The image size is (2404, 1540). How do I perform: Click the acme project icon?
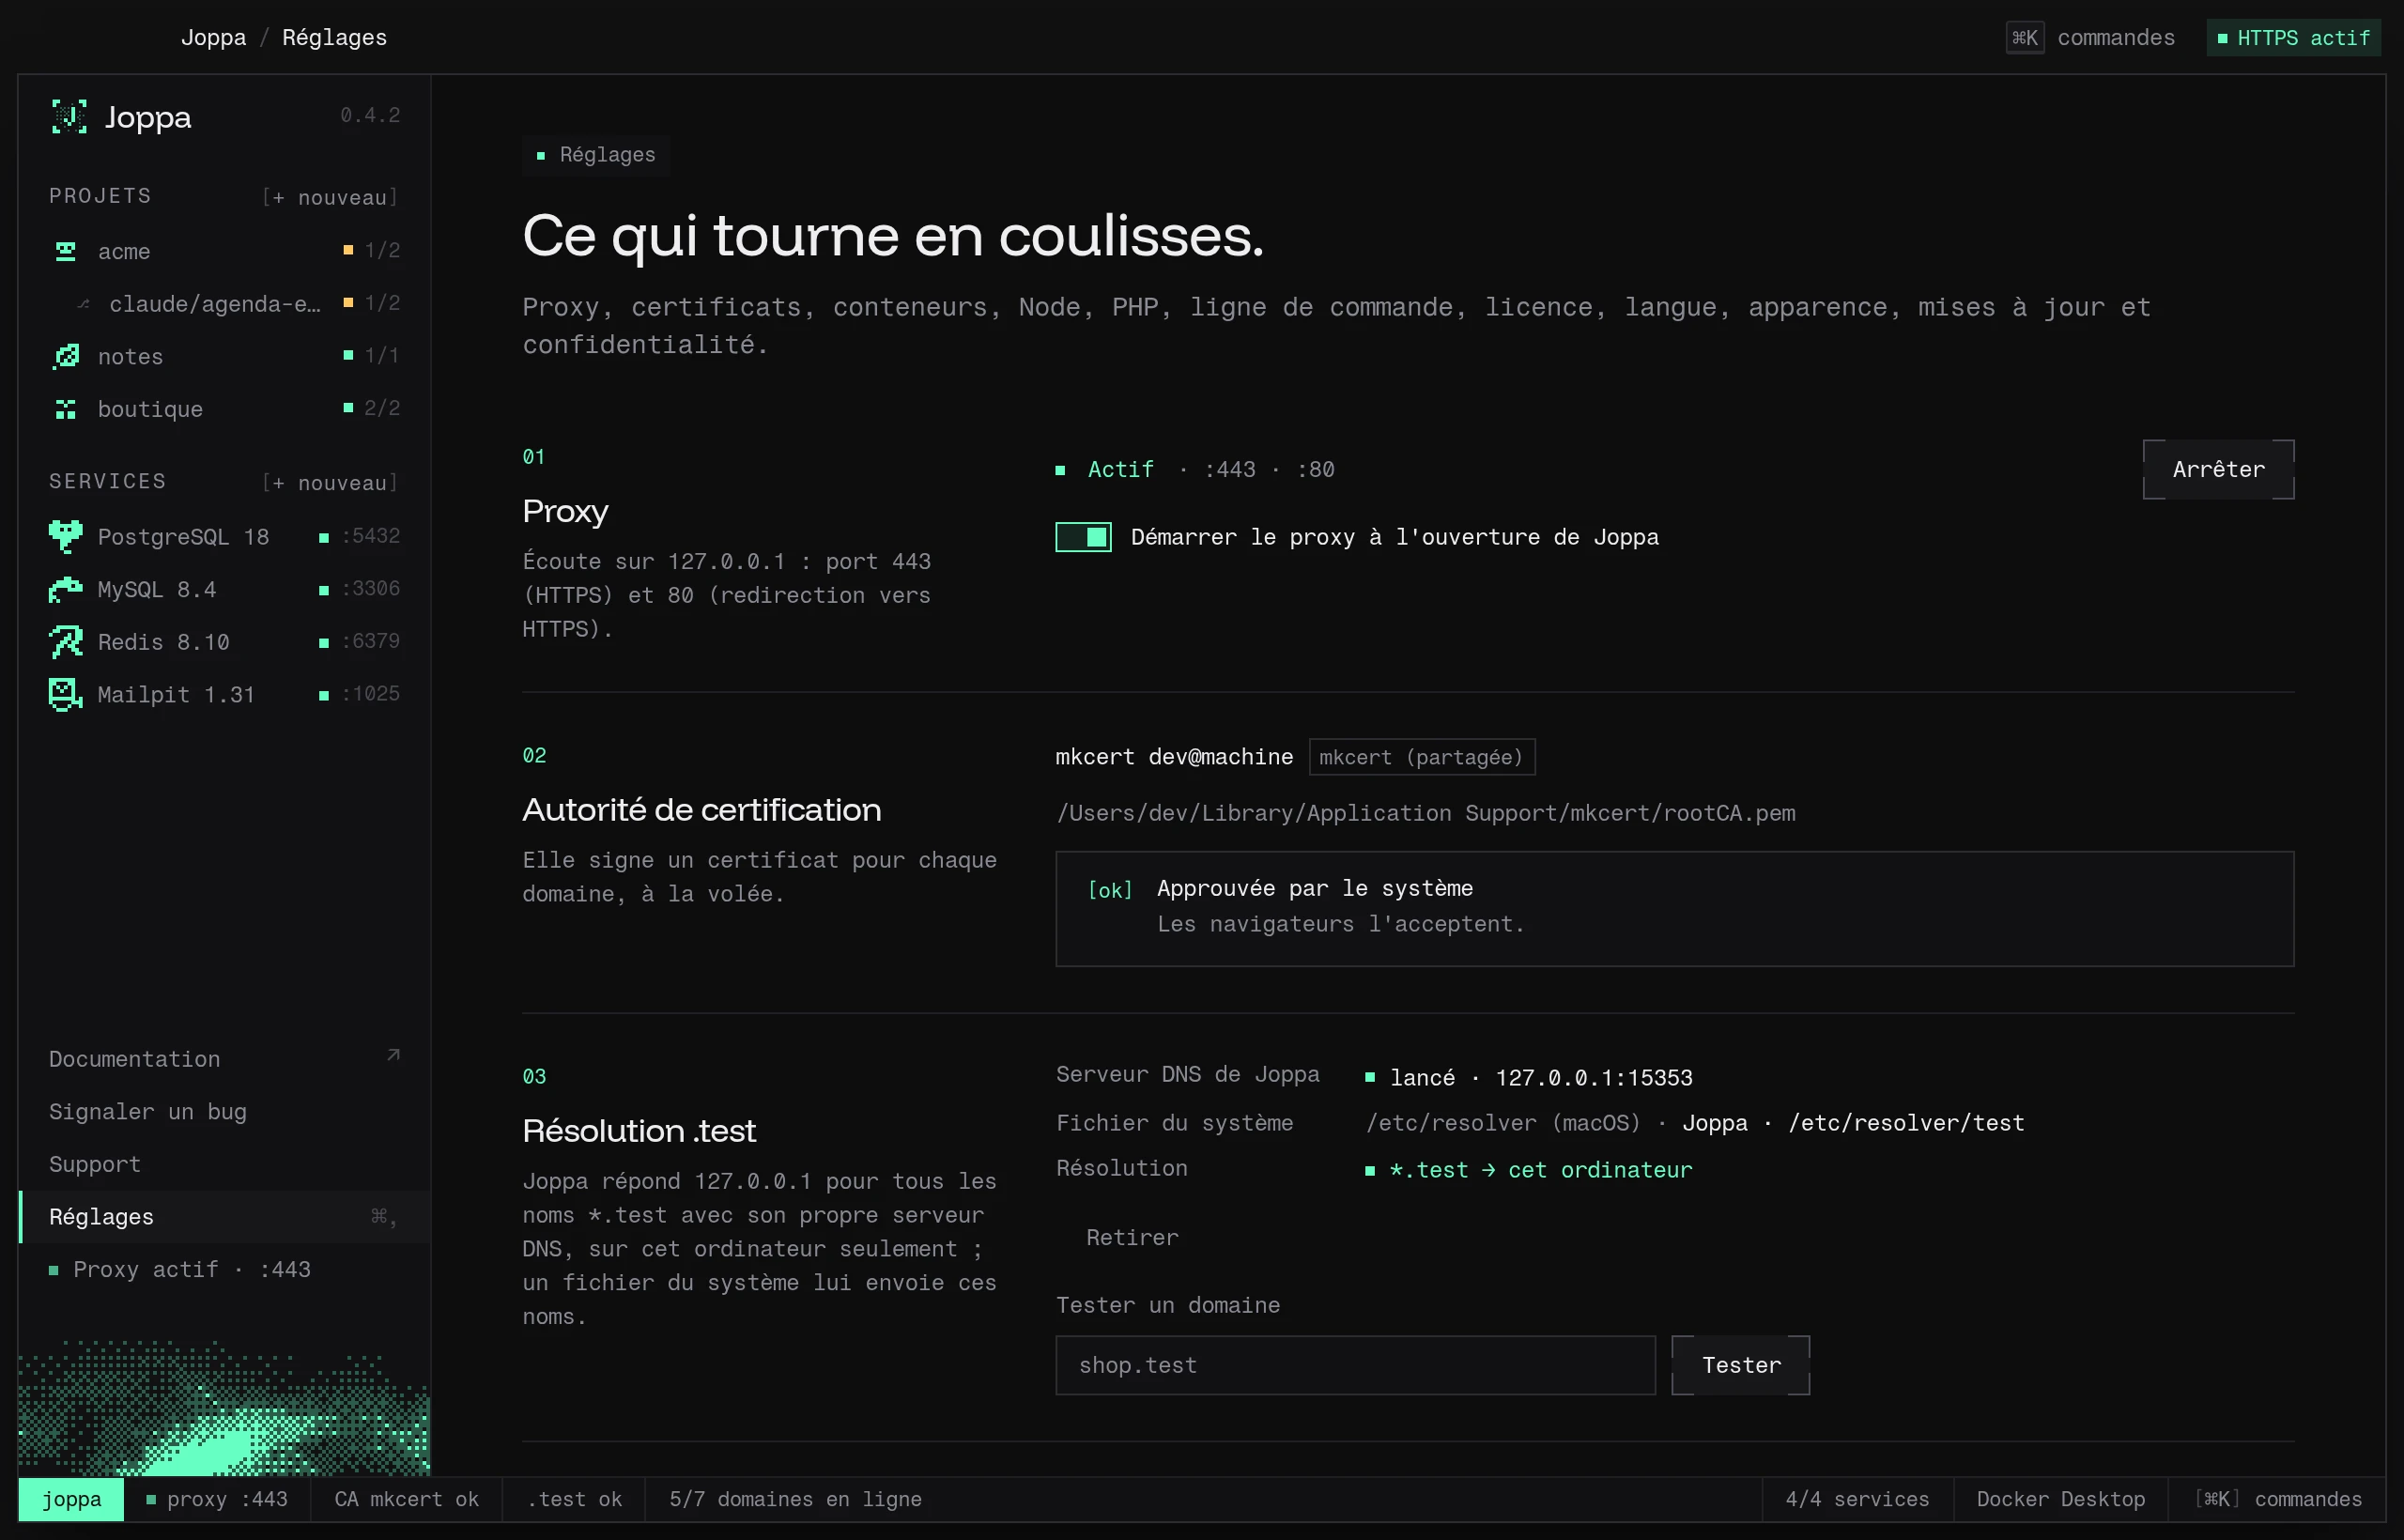pos(66,251)
